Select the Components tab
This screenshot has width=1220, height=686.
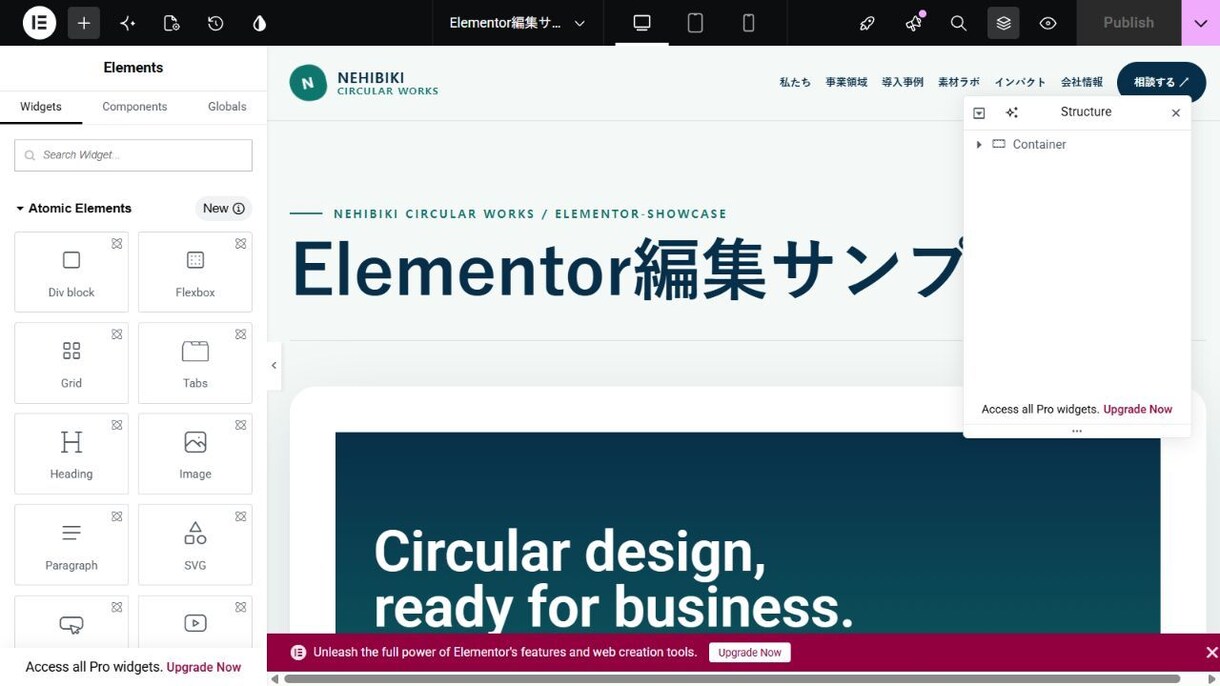[134, 106]
